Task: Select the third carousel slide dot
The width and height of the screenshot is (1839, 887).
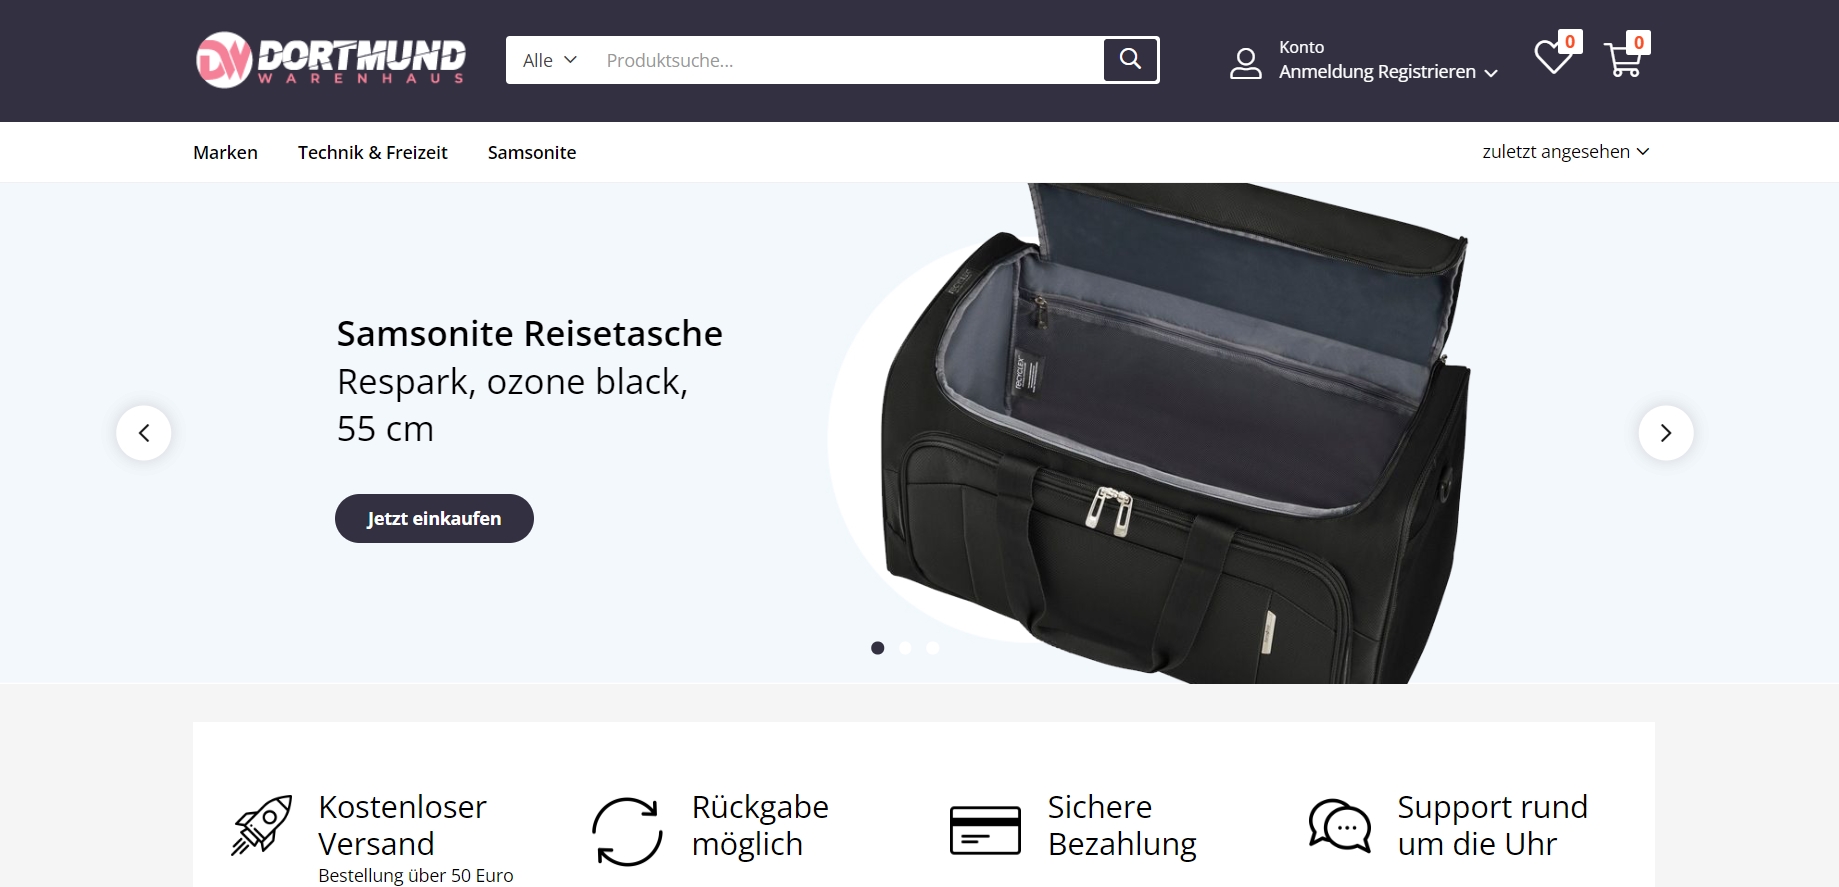Action: (x=933, y=648)
